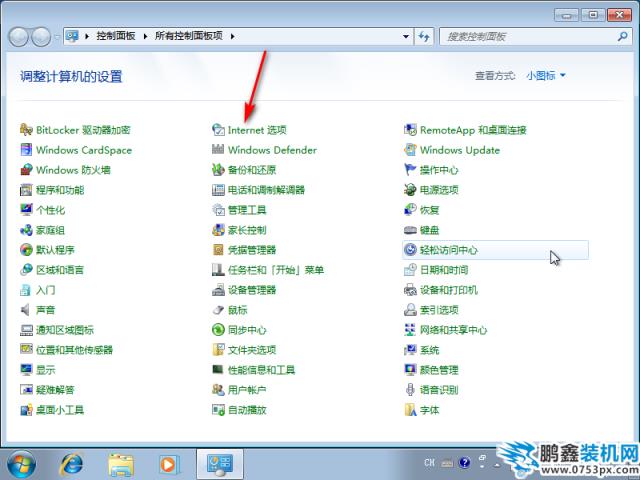This screenshot has width=640, height=480.
Task: Open the 小图标 view mode dropdown
Action: [x=546, y=76]
